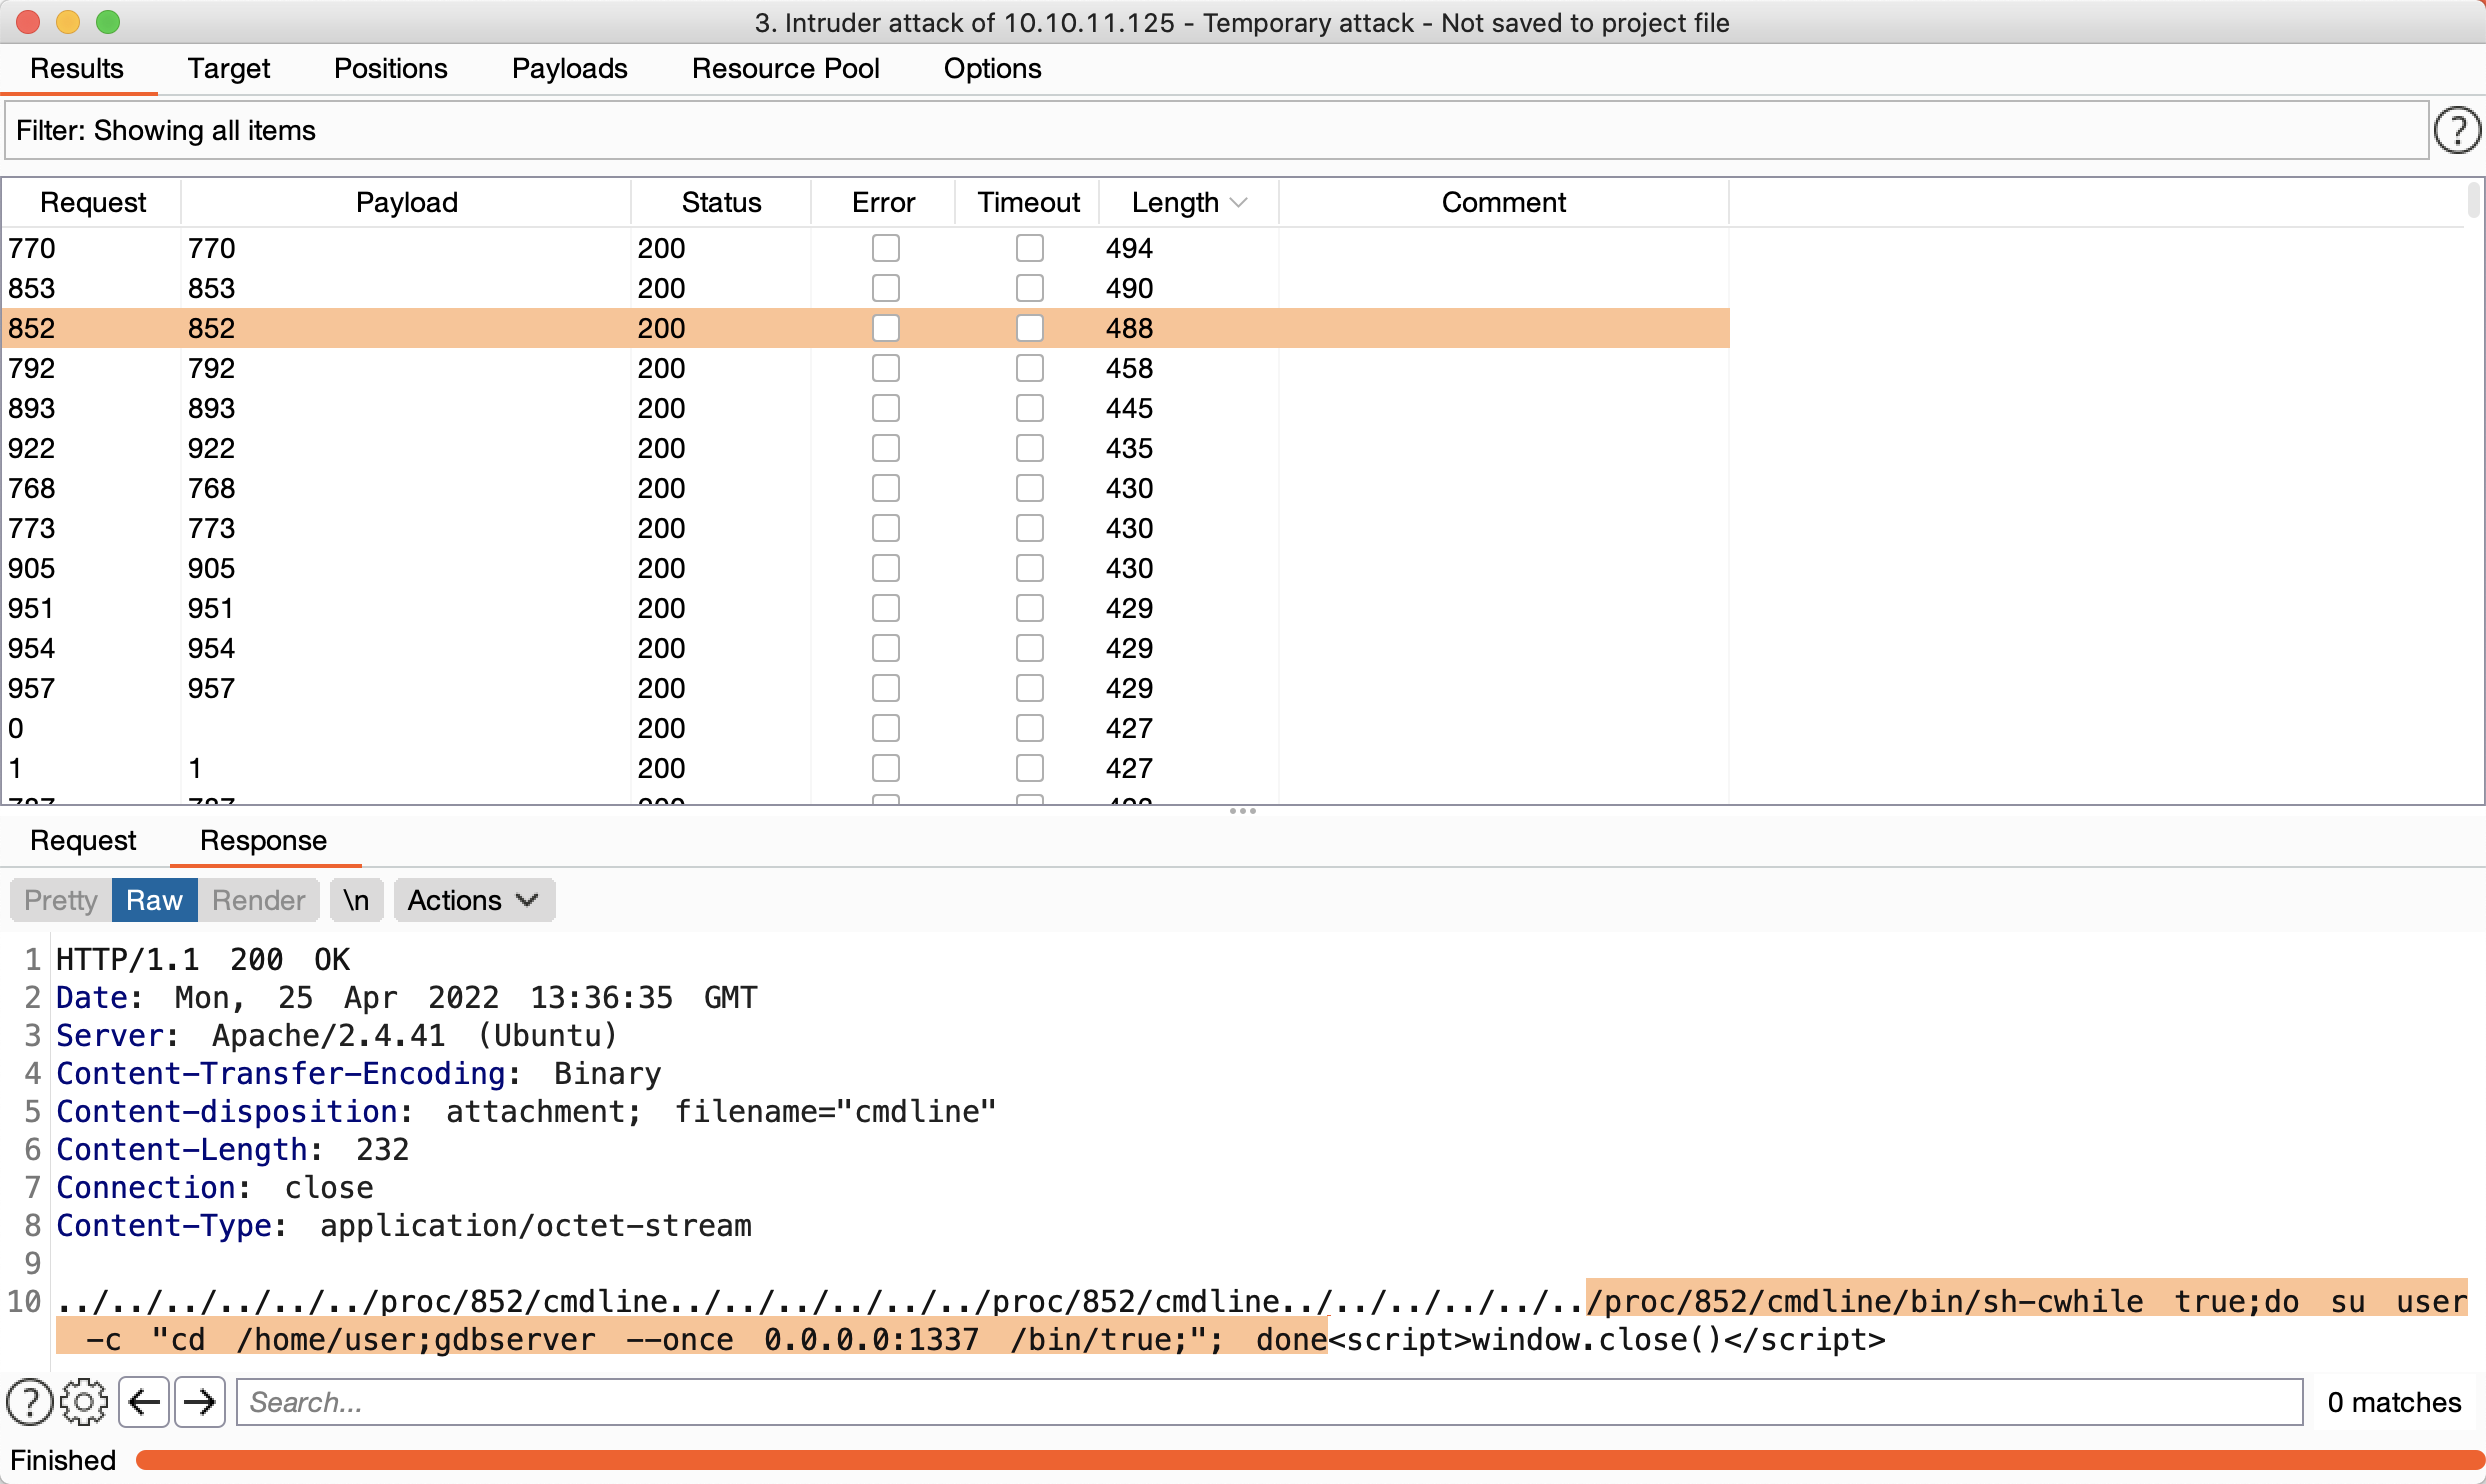
Task: Toggle the \n non-printable characters button
Action: (356, 900)
